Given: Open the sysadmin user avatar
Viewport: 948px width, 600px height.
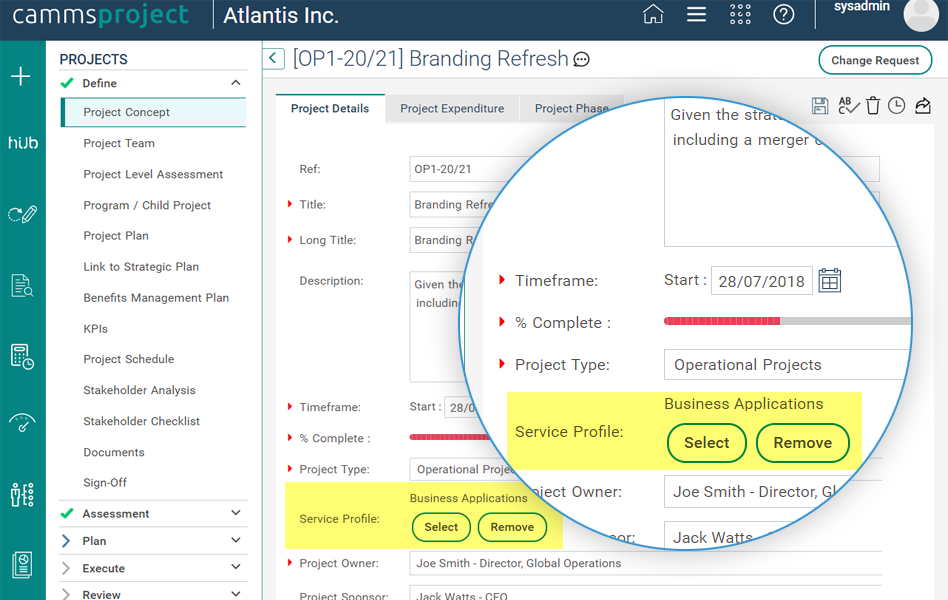Looking at the screenshot, I should pyautogui.click(x=921, y=14).
